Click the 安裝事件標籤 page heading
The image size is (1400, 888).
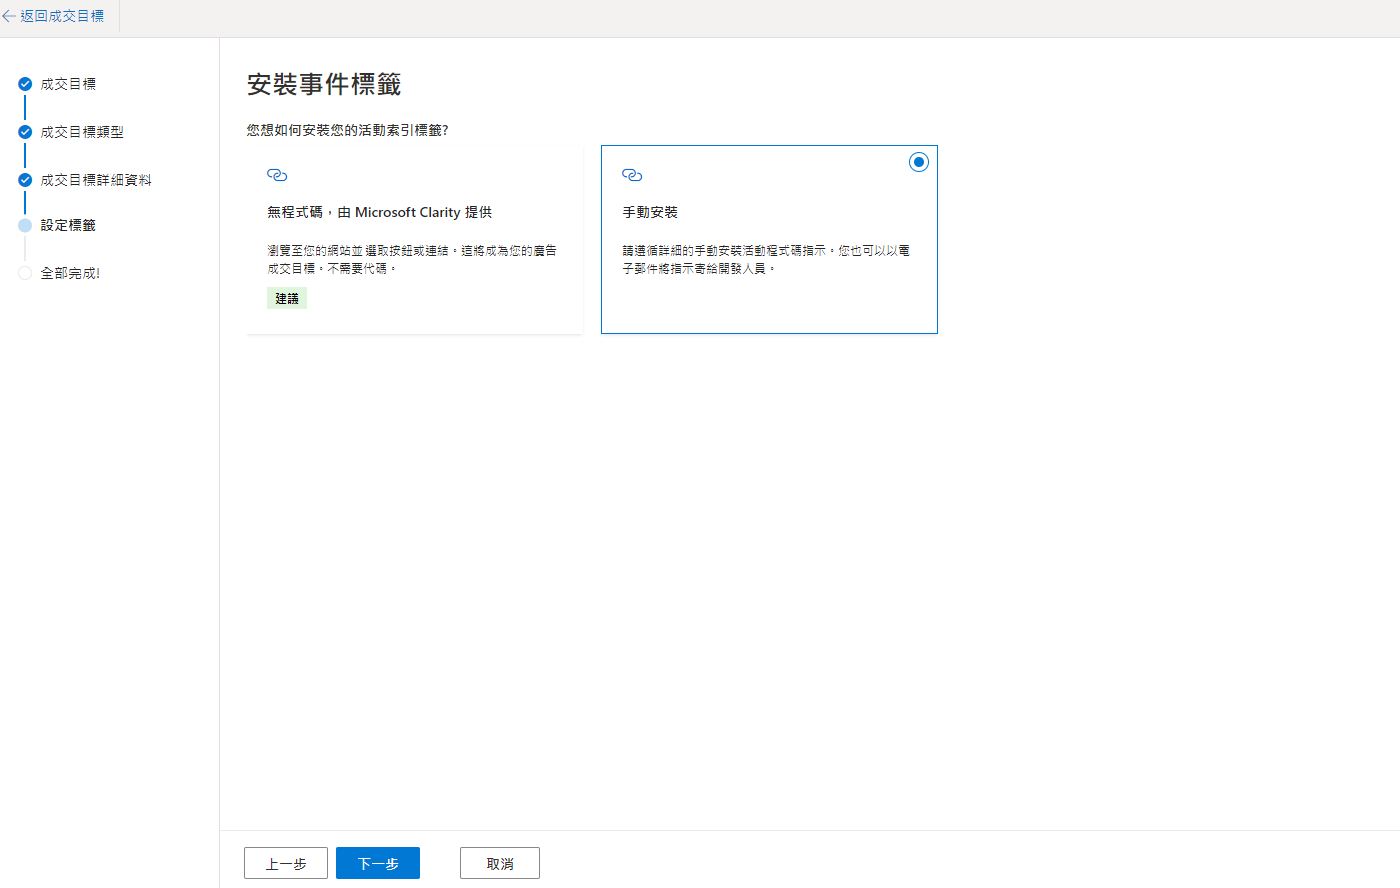coord(324,85)
